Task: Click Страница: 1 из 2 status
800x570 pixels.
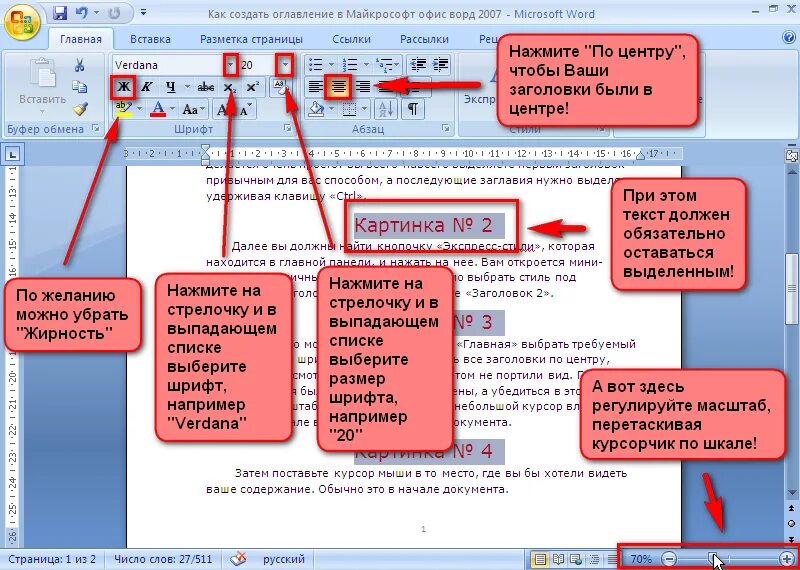Action: coord(52,559)
